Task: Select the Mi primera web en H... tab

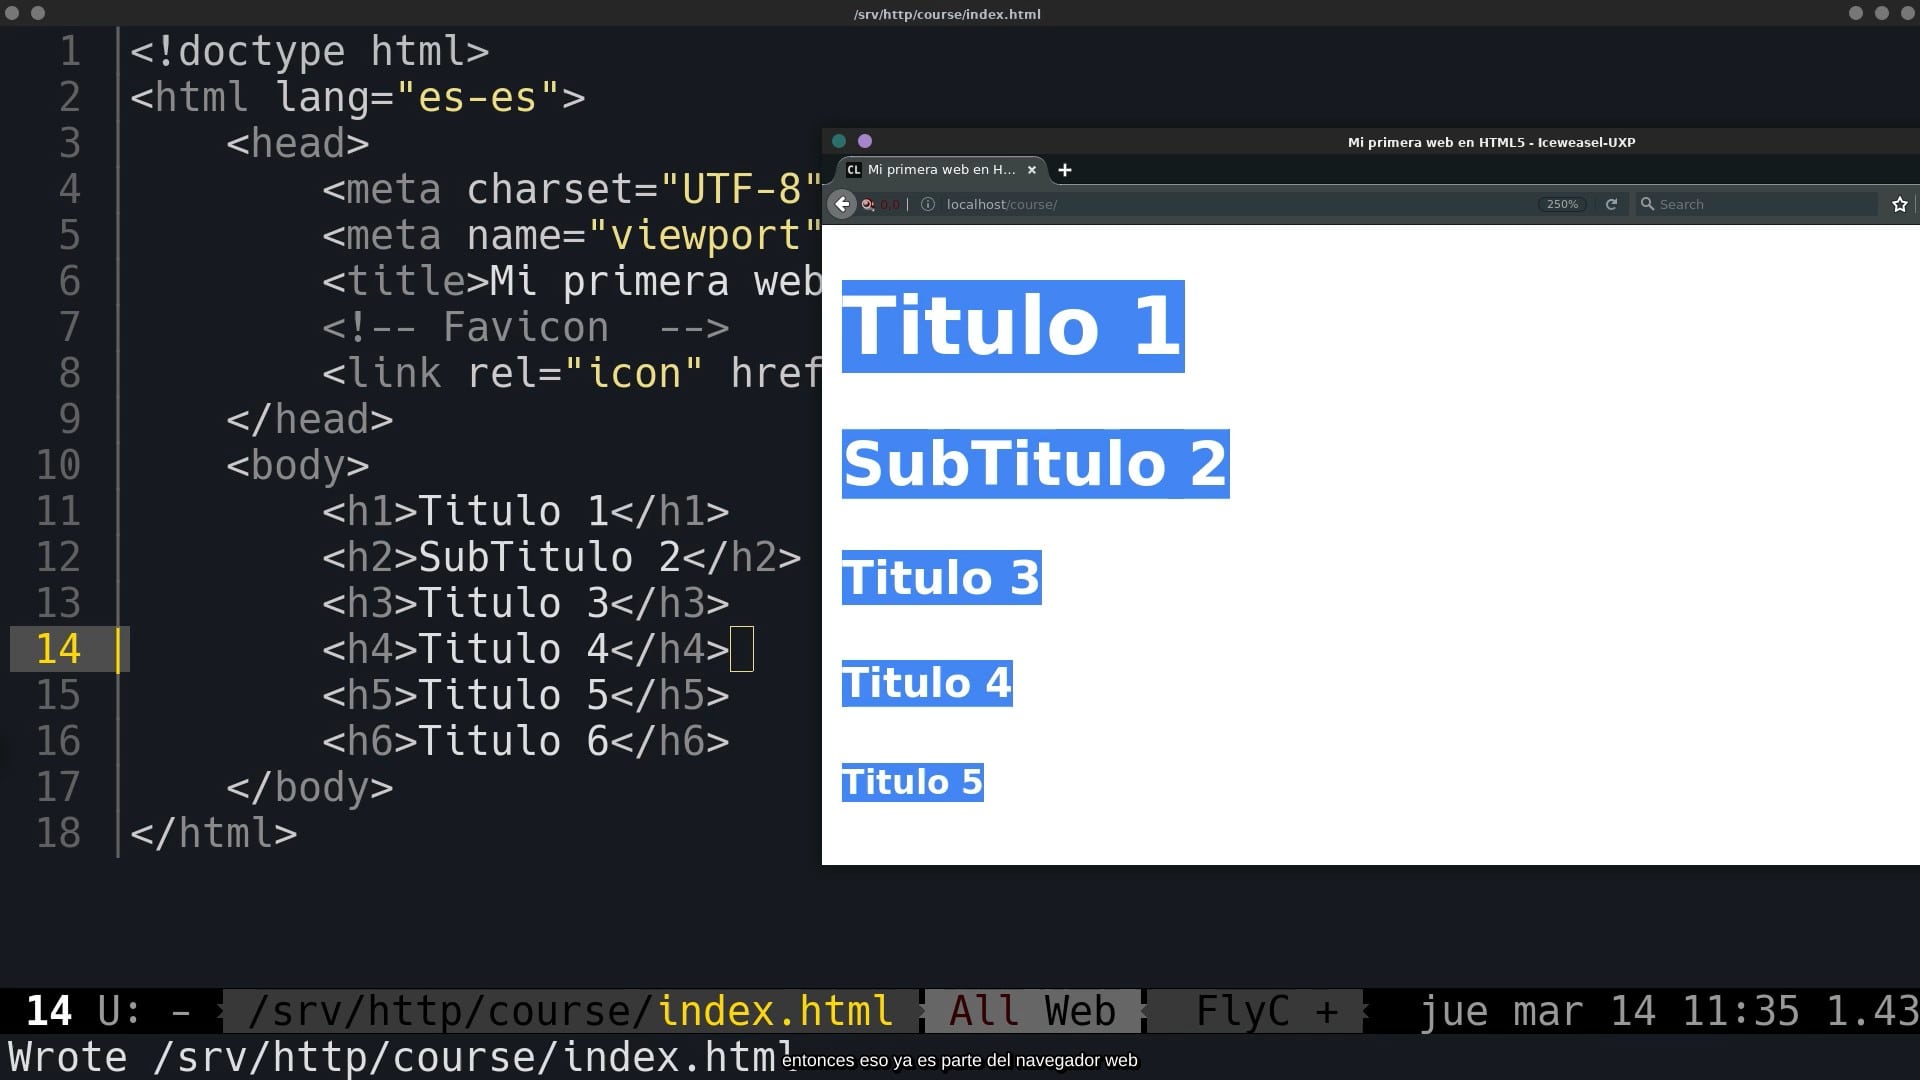Action: pyautogui.click(x=940, y=170)
